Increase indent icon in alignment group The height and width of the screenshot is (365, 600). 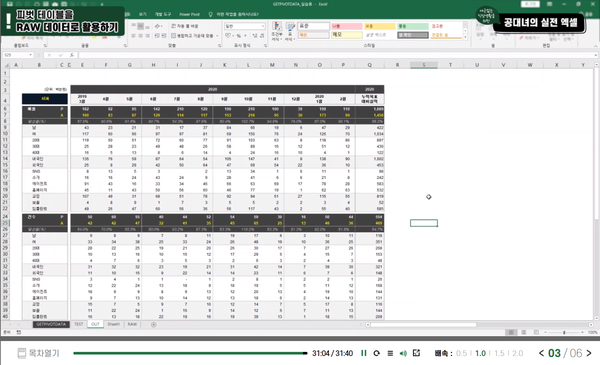[164, 36]
